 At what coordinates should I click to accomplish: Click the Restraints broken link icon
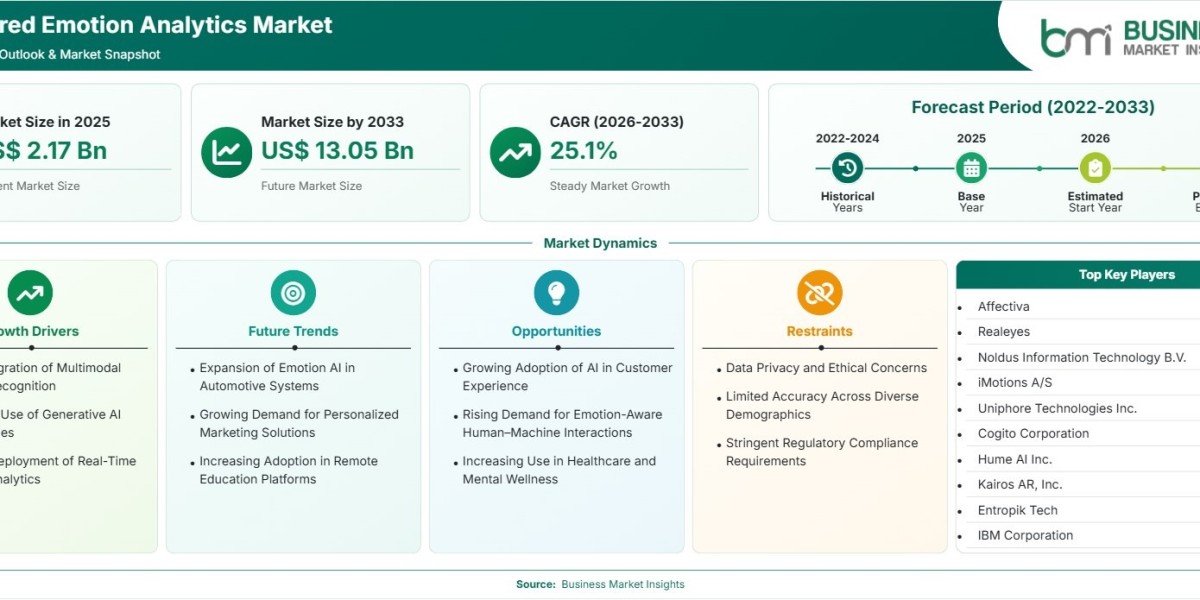[819, 293]
